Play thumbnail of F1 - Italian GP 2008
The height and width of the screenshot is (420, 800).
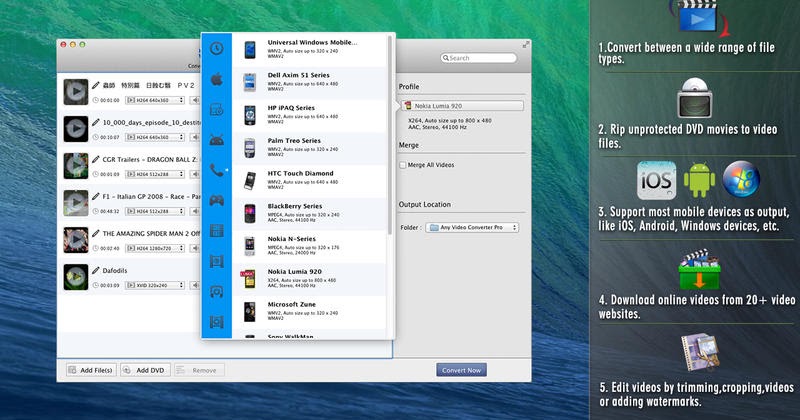click(x=76, y=203)
